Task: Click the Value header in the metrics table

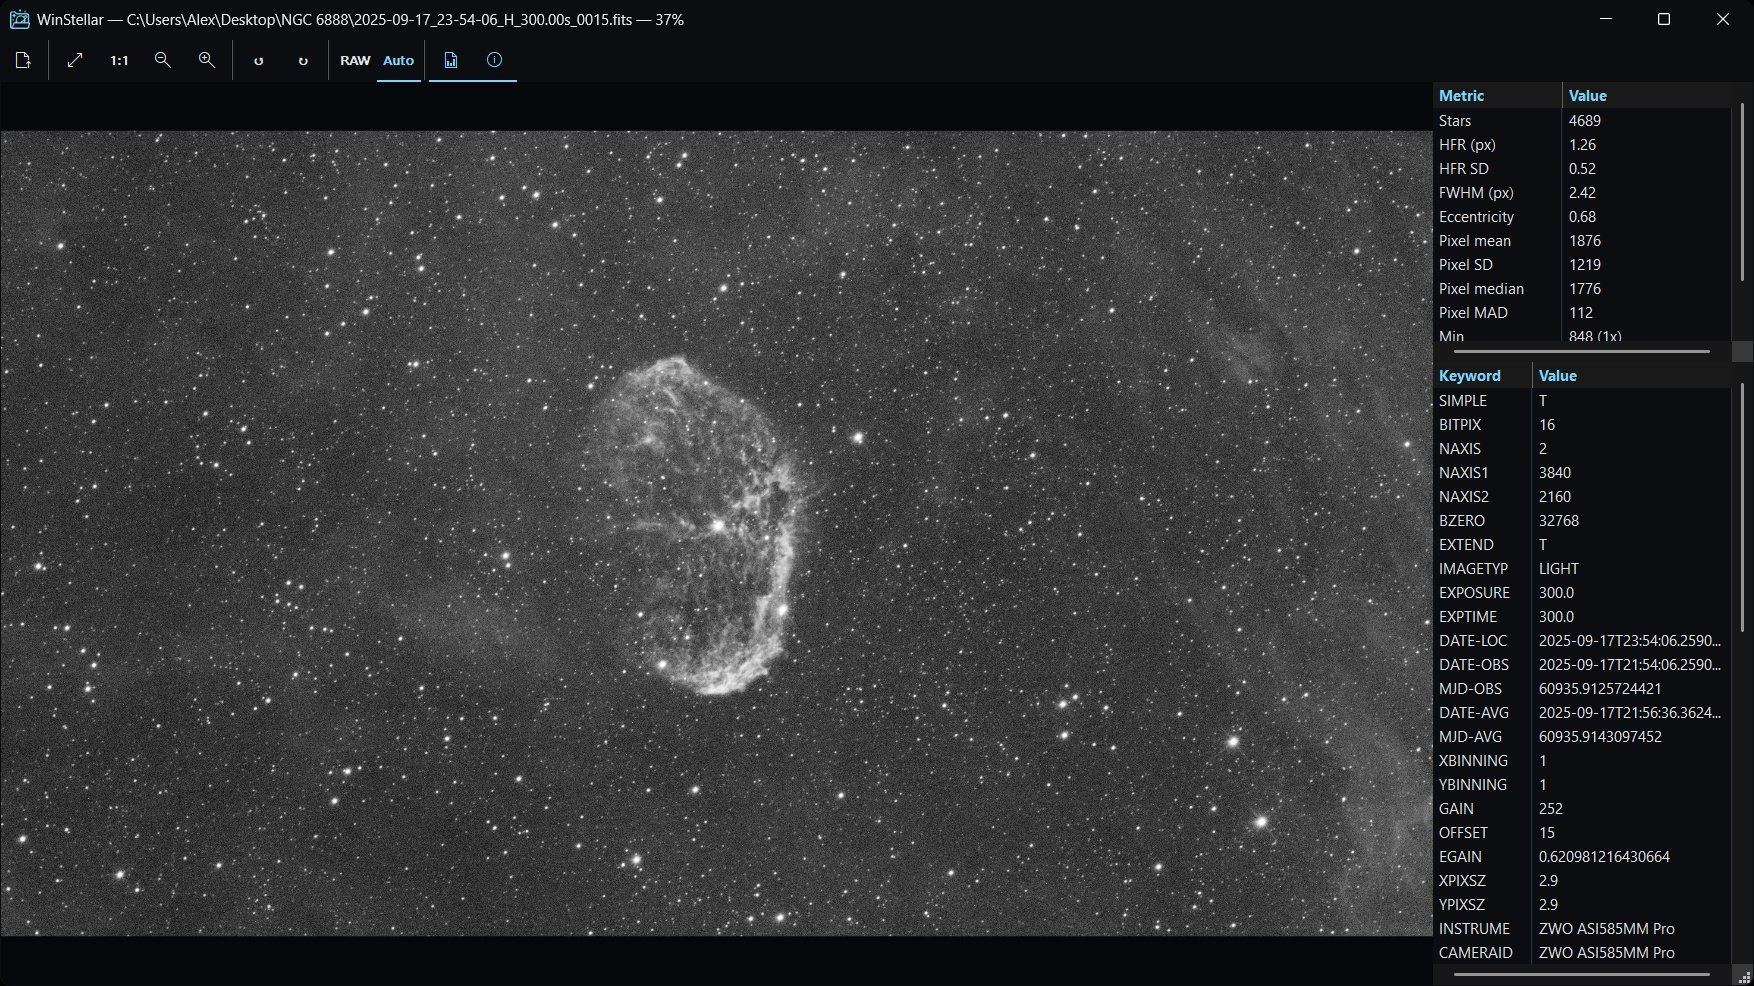Action: (1645, 96)
